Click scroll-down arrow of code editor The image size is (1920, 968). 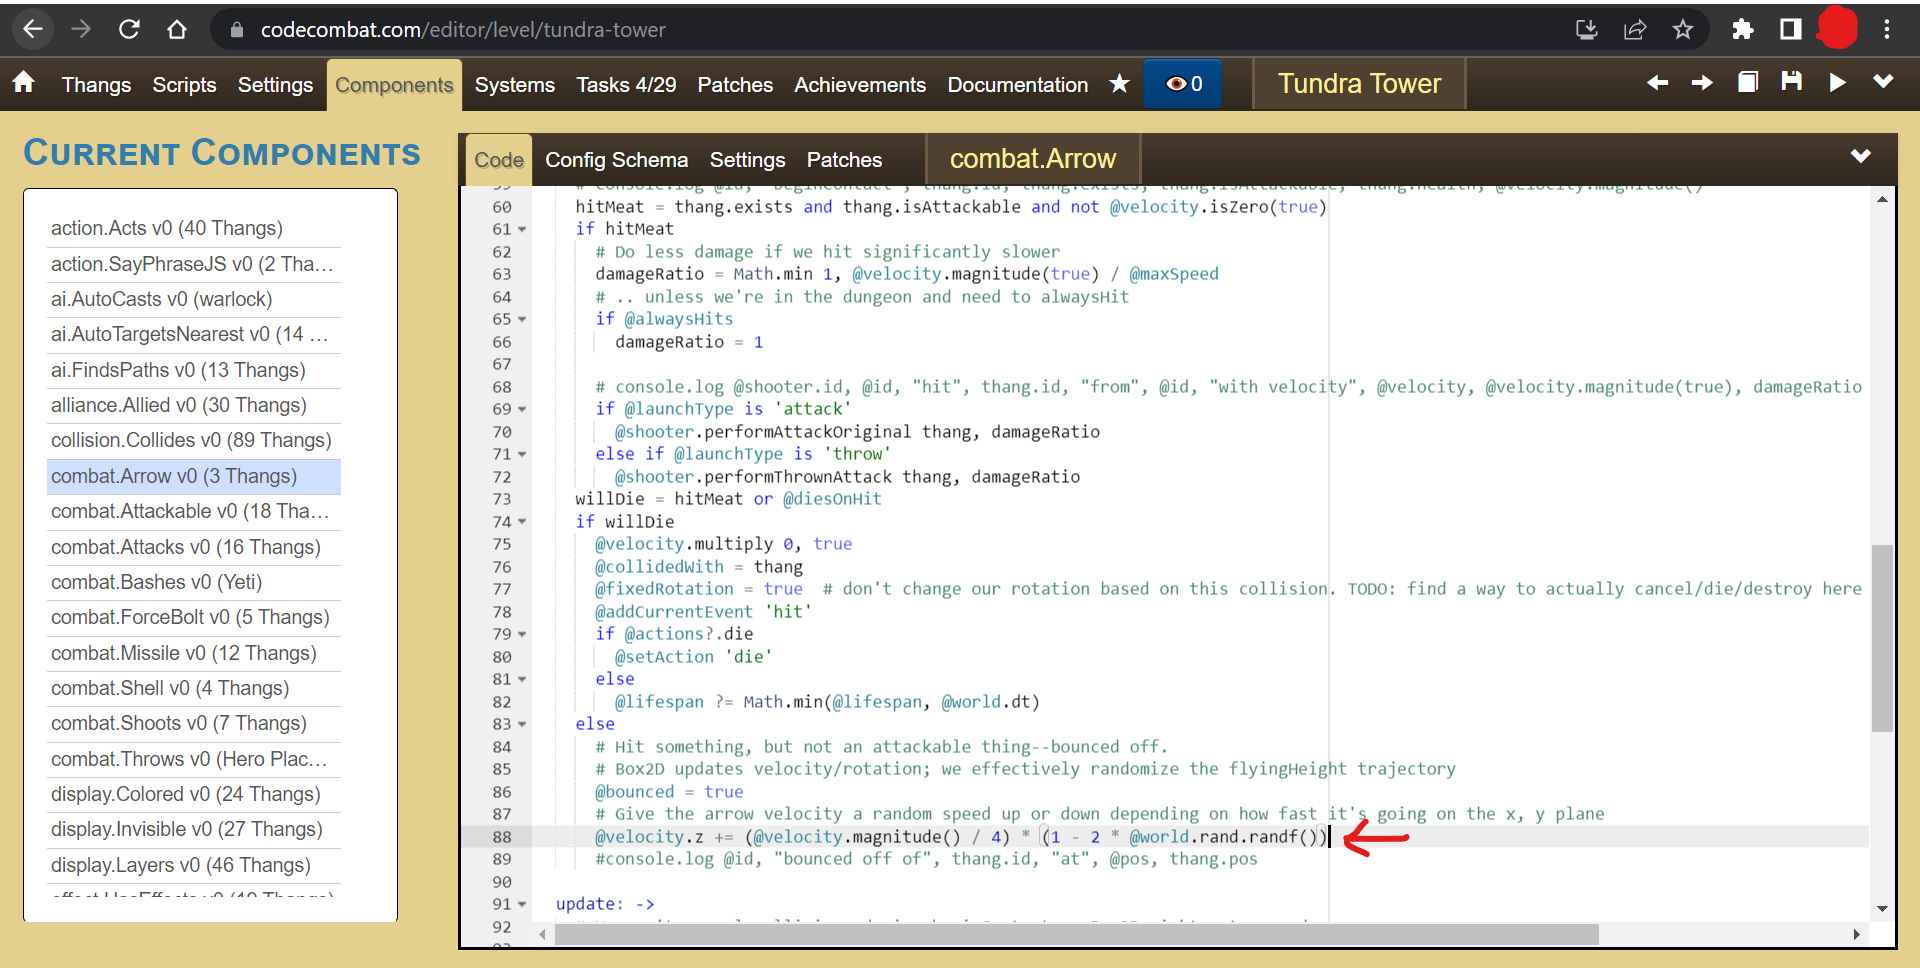click(1882, 909)
